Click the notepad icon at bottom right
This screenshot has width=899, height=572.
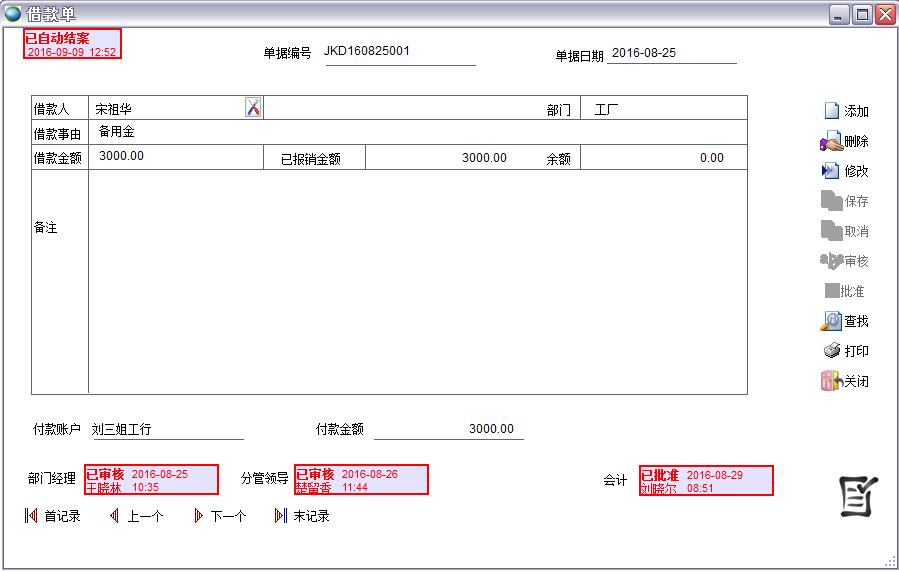click(858, 496)
